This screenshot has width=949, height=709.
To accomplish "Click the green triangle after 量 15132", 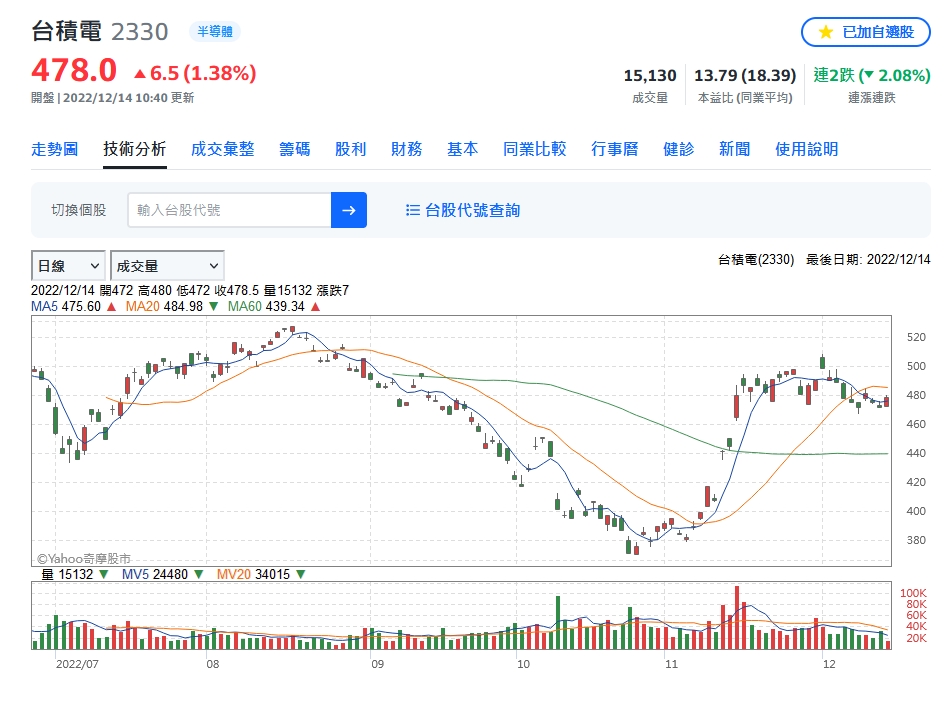I will point(103,574).
